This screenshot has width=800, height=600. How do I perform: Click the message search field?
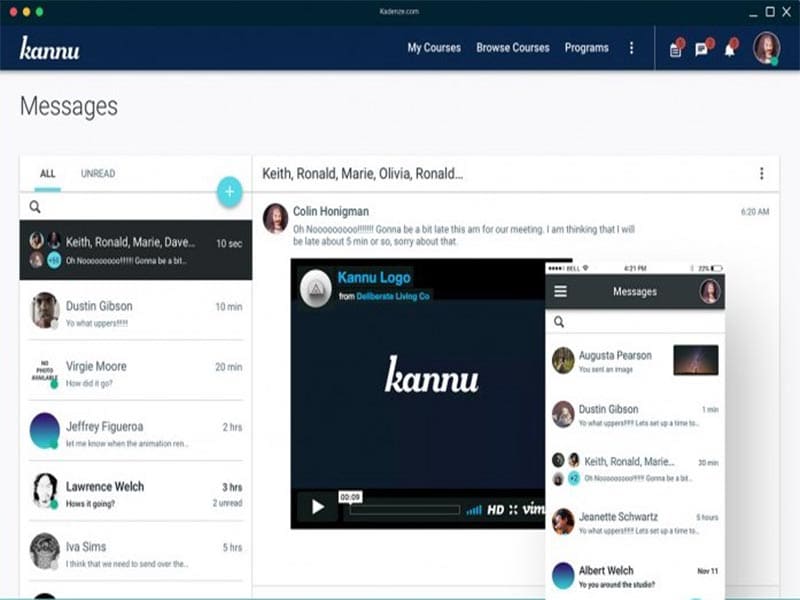(x=135, y=207)
